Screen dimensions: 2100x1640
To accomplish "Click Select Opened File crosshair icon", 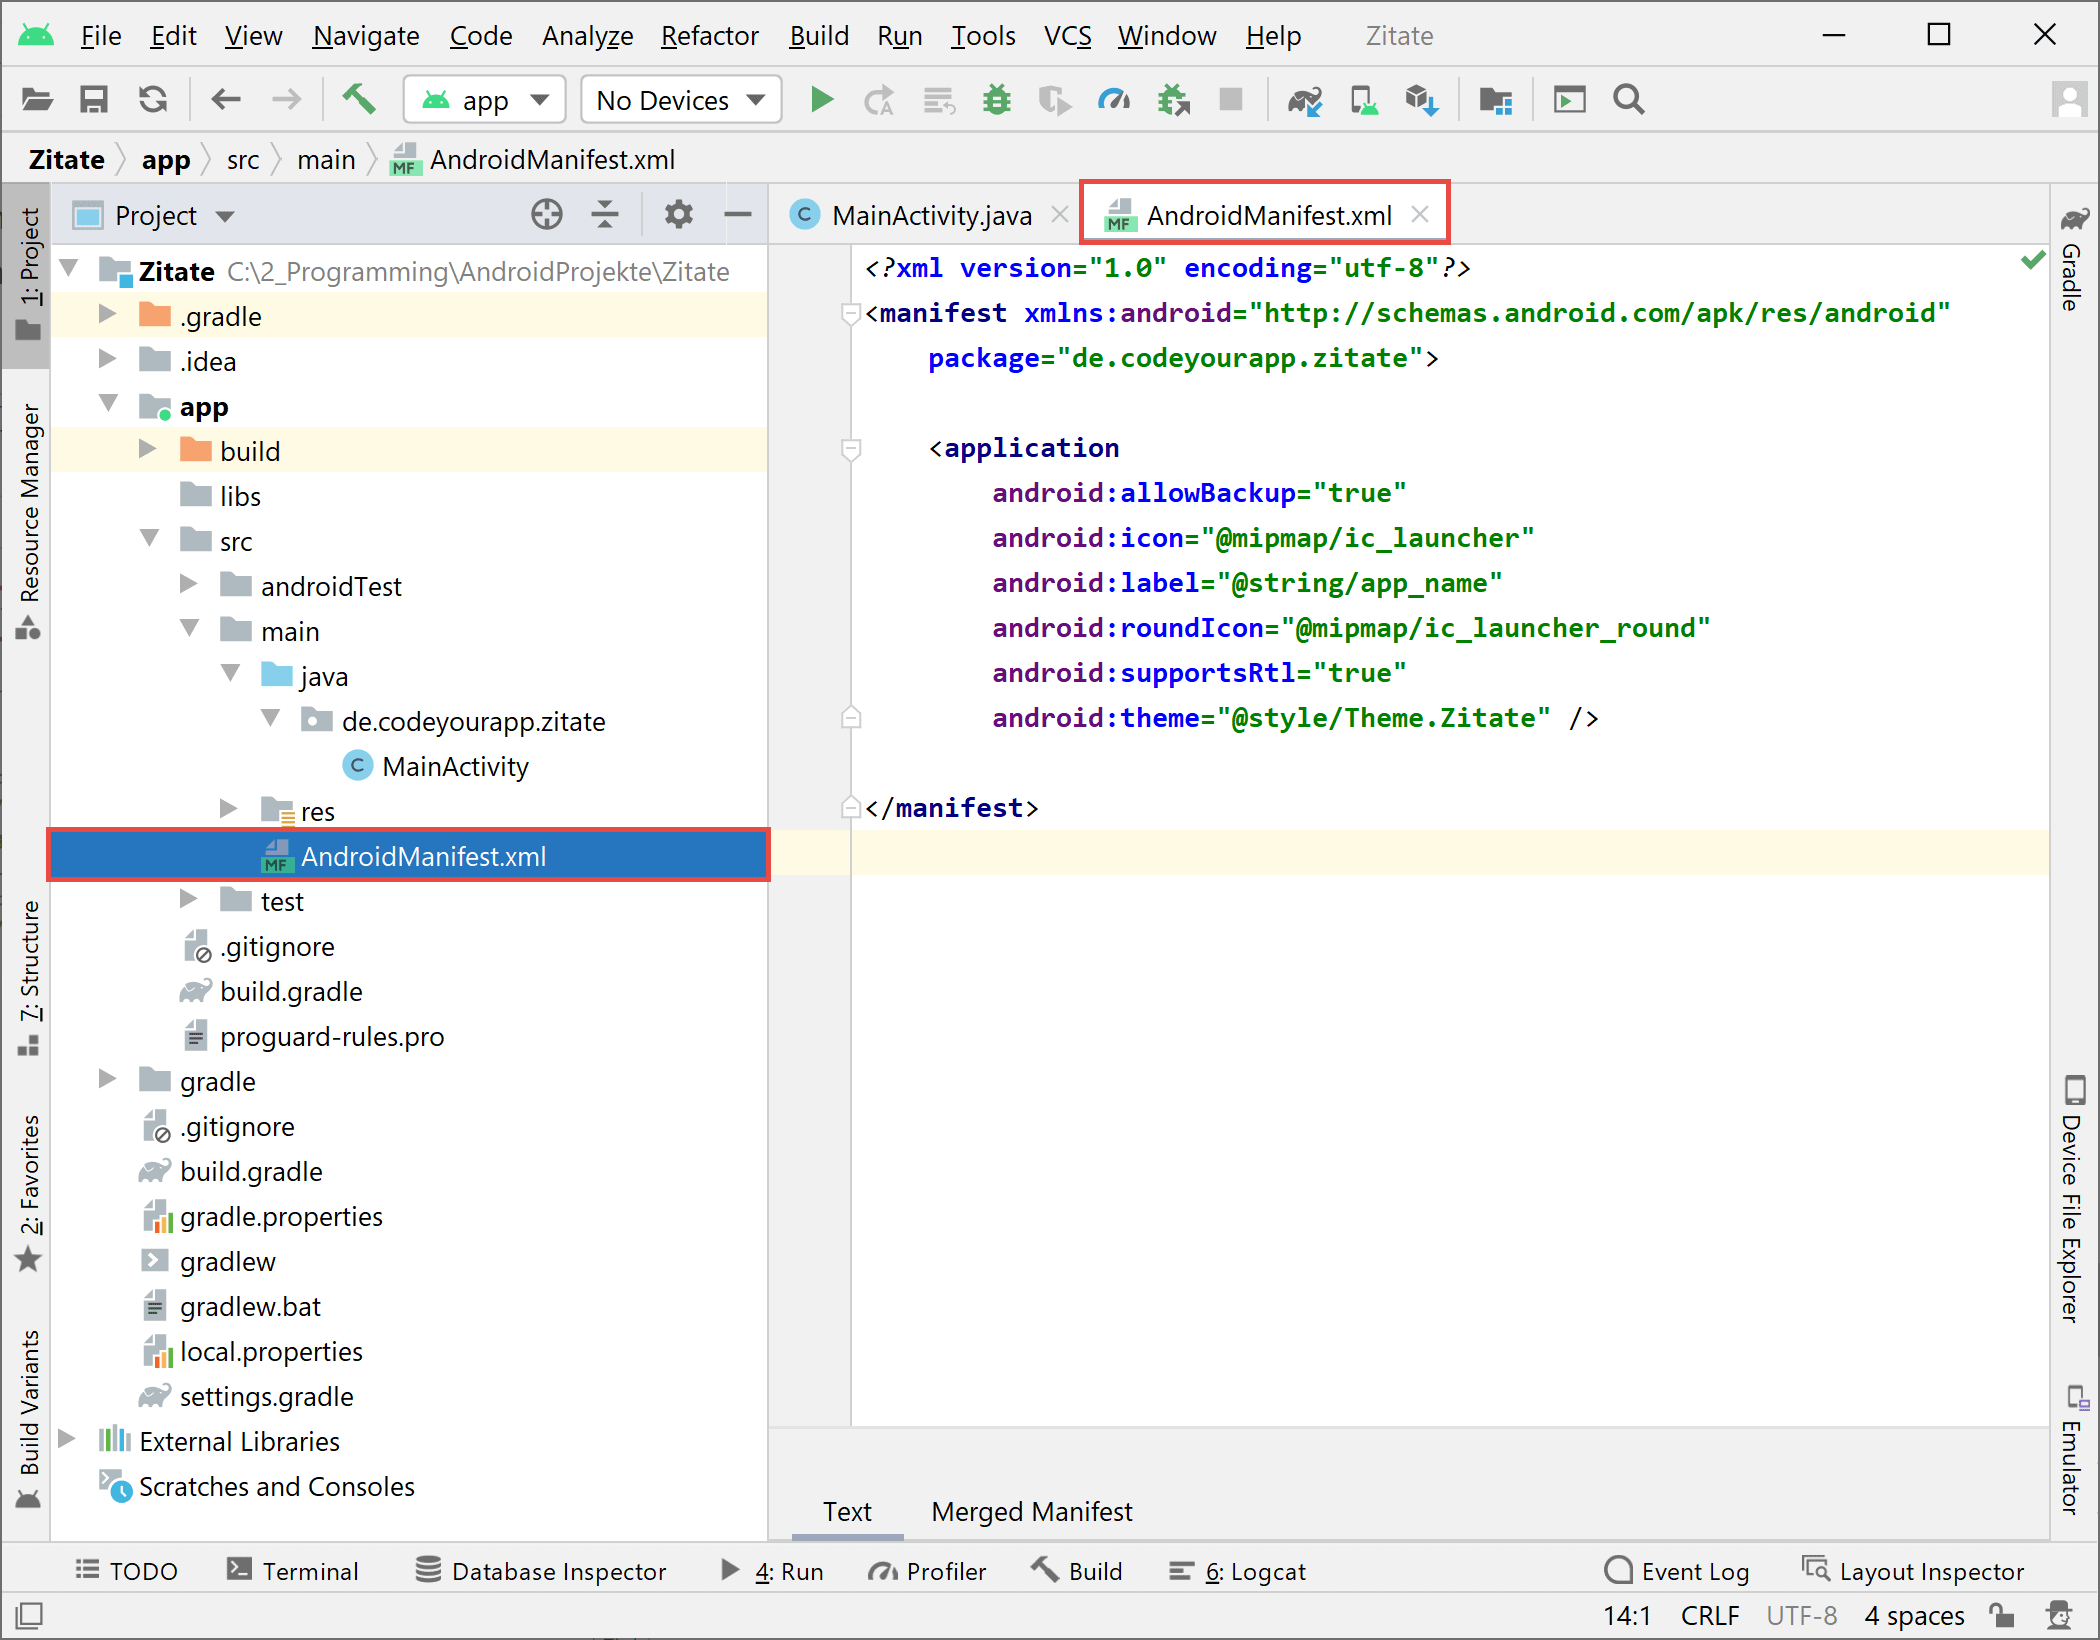I will point(546,215).
